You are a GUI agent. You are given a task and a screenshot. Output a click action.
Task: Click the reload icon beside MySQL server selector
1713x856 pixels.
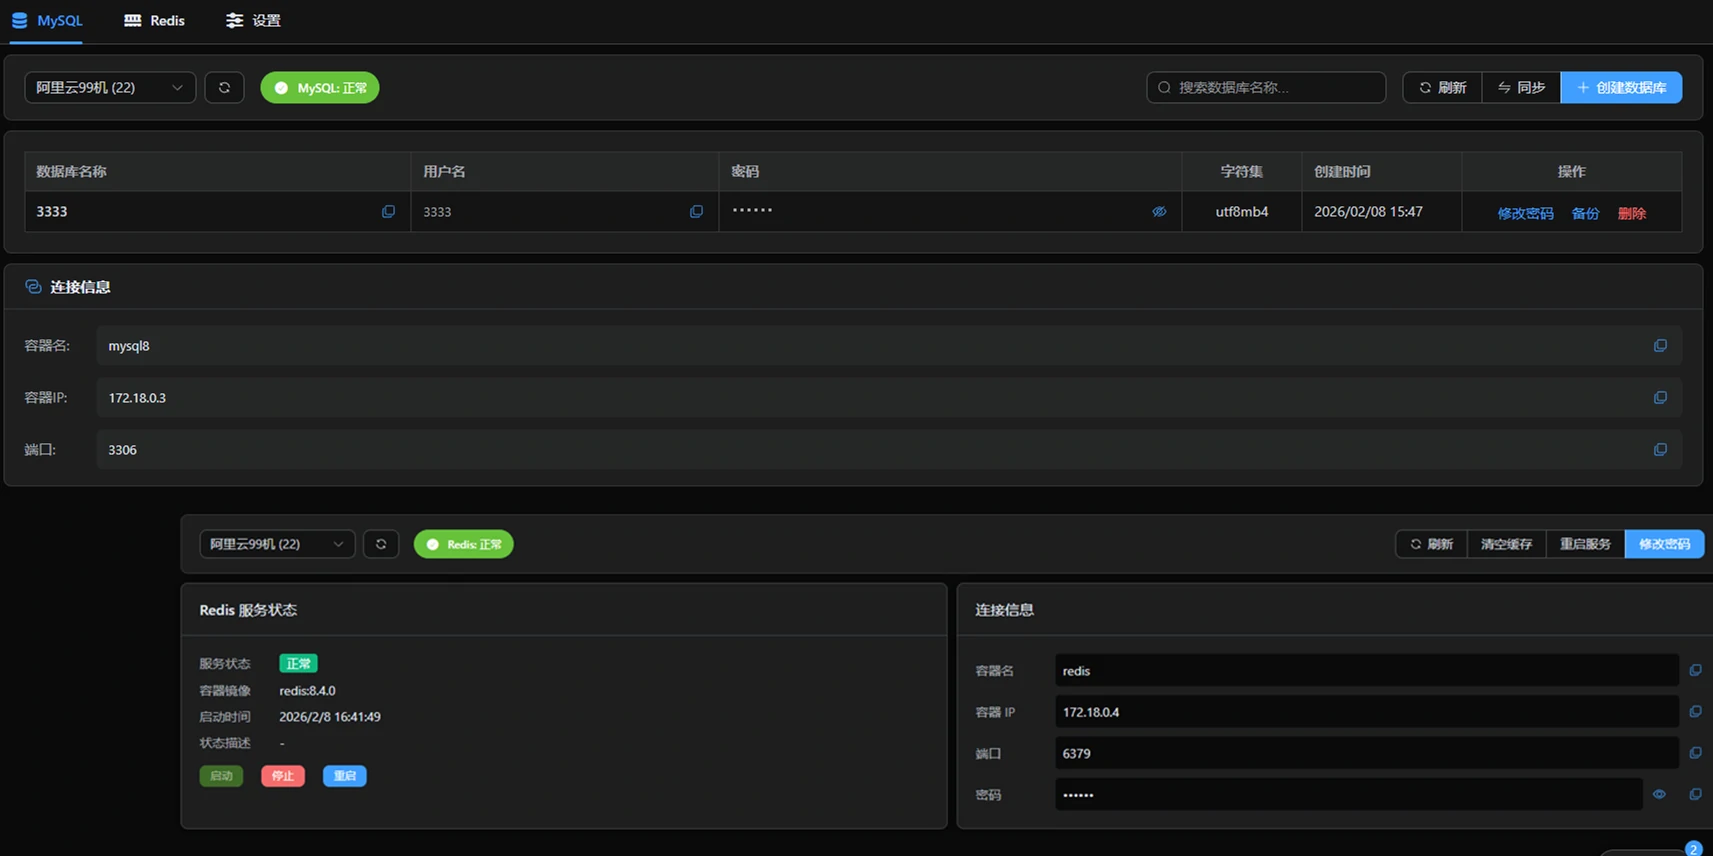(x=224, y=88)
